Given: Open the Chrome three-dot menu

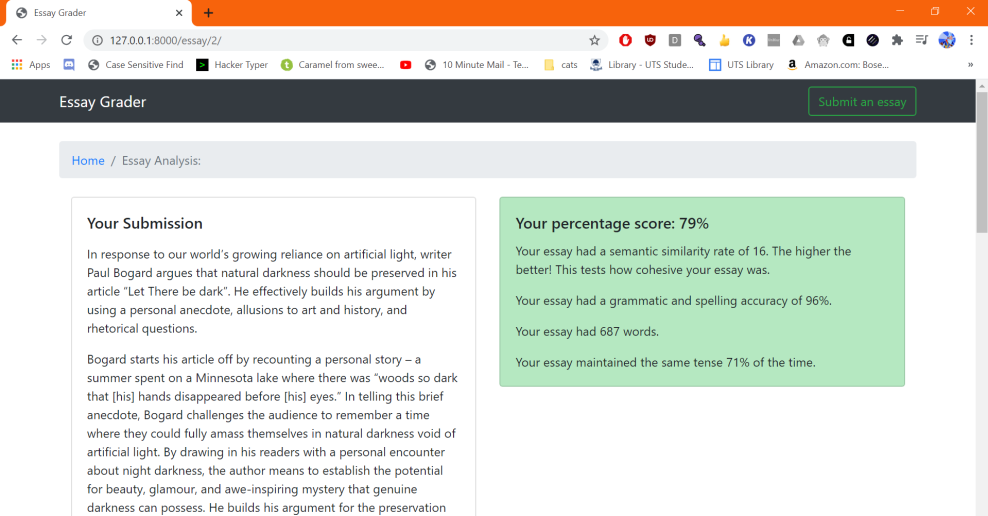Looking at the screenshot, I should click(x=971, y=40).
